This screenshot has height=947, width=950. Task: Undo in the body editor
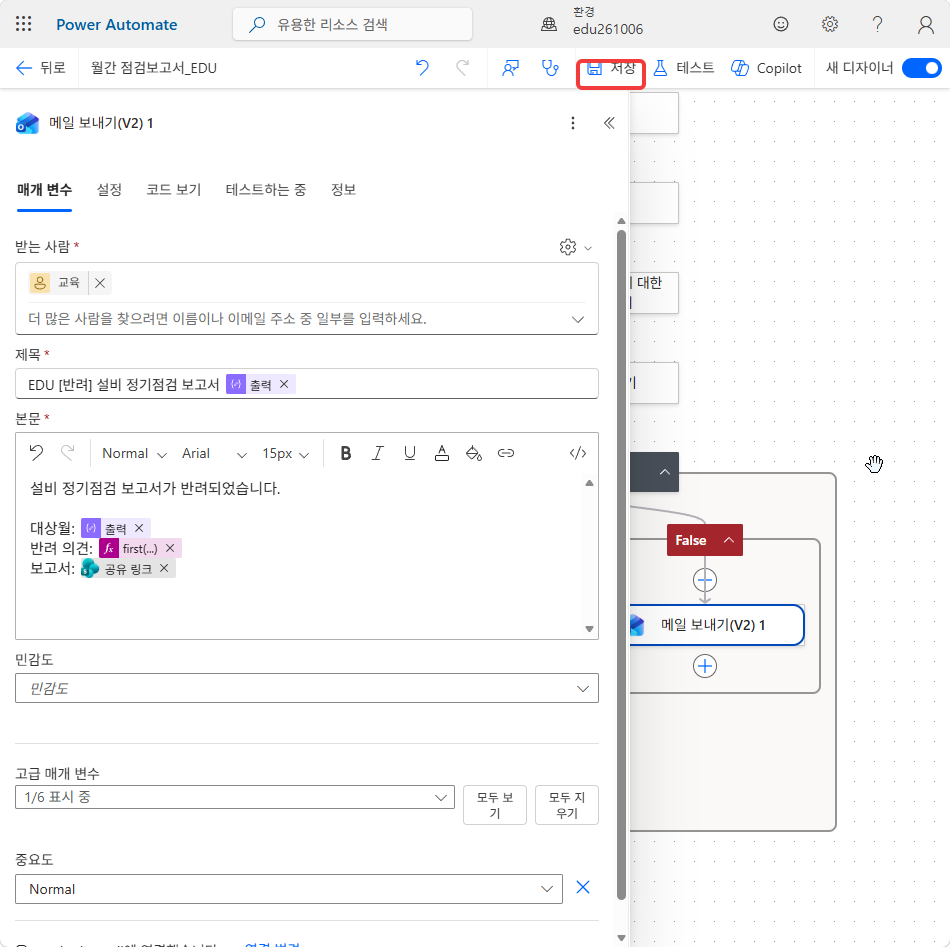pyautogui.click(x=36, y=453)
